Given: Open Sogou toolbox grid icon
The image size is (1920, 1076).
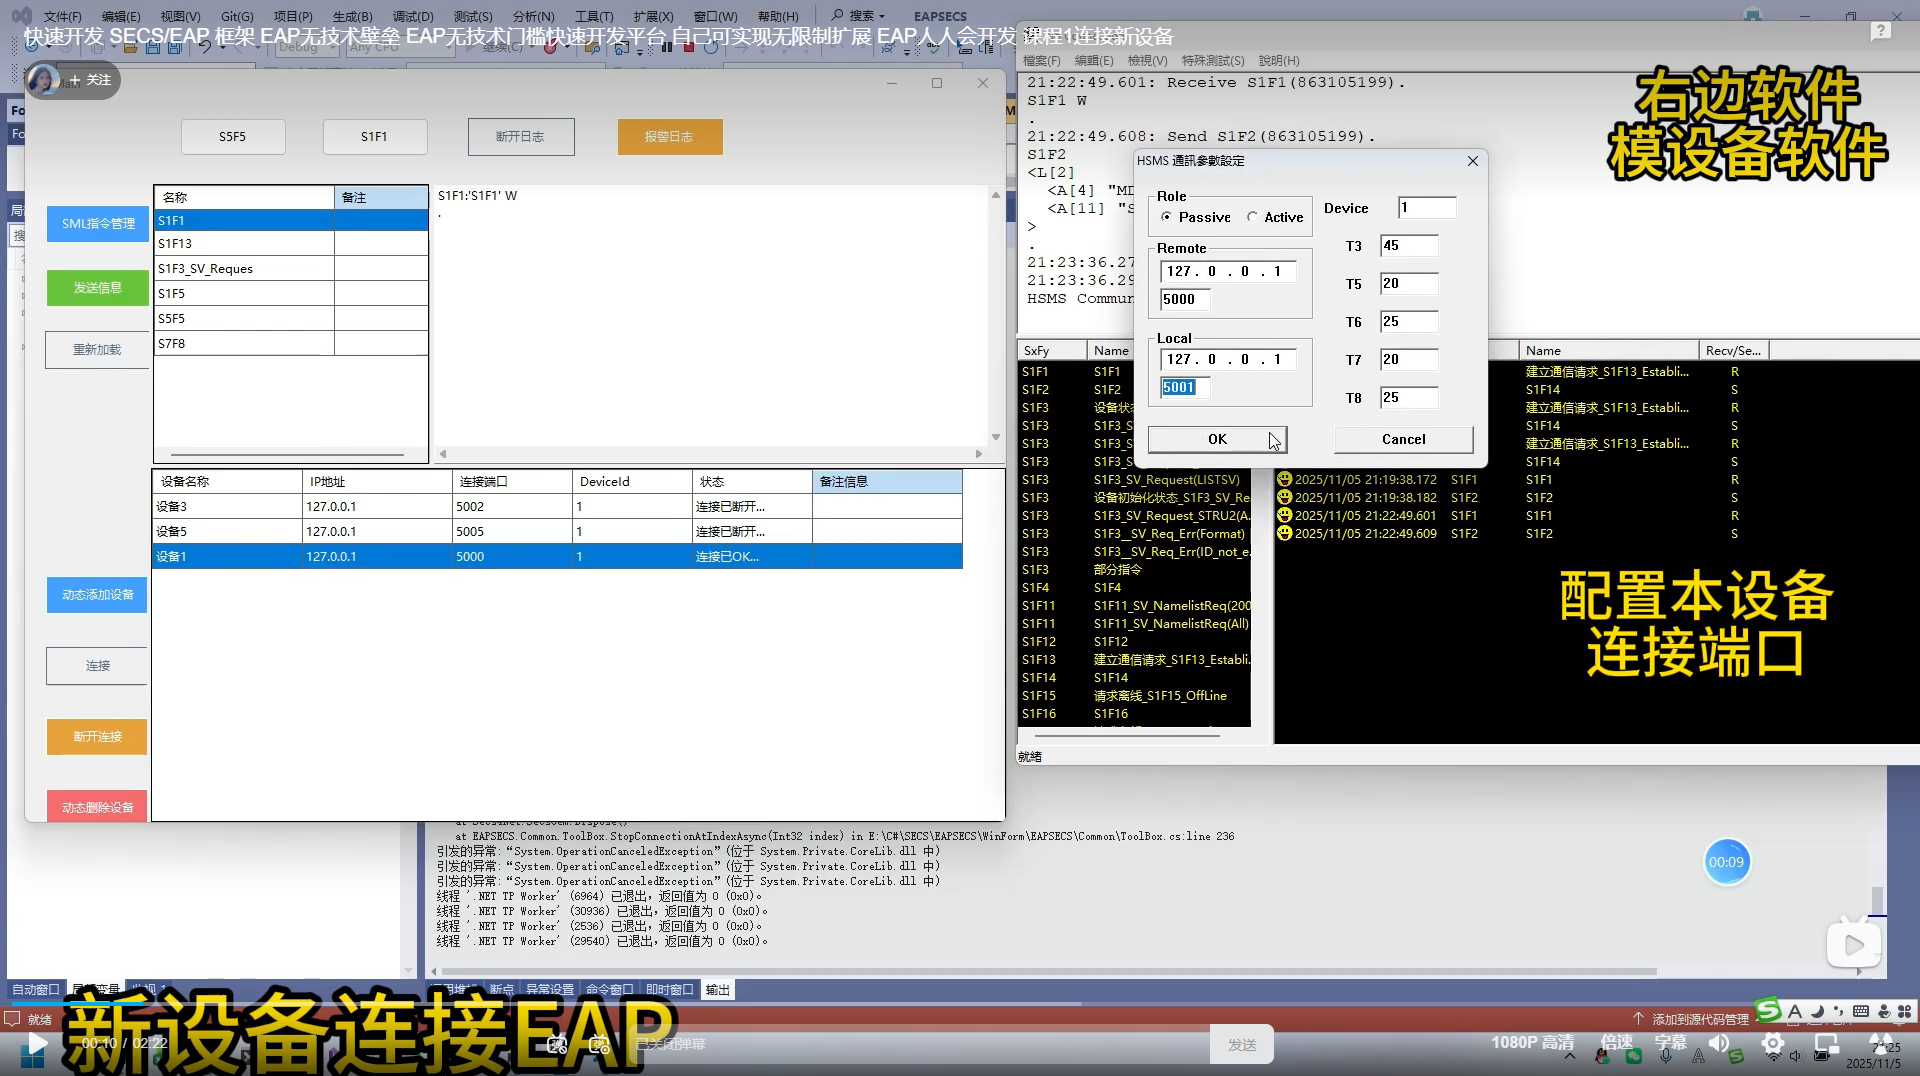Looking at the screenshot, I should (x=1904, y=1012).
